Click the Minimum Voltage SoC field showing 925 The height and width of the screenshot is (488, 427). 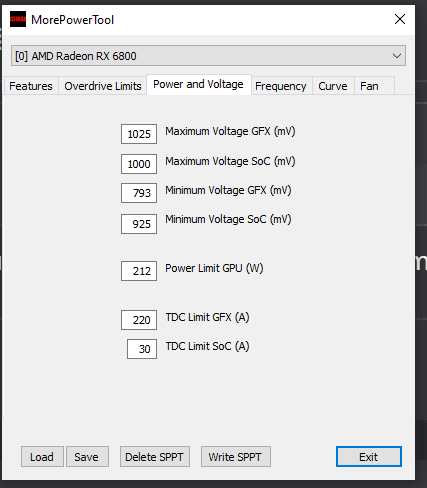(x=139, y=224)
